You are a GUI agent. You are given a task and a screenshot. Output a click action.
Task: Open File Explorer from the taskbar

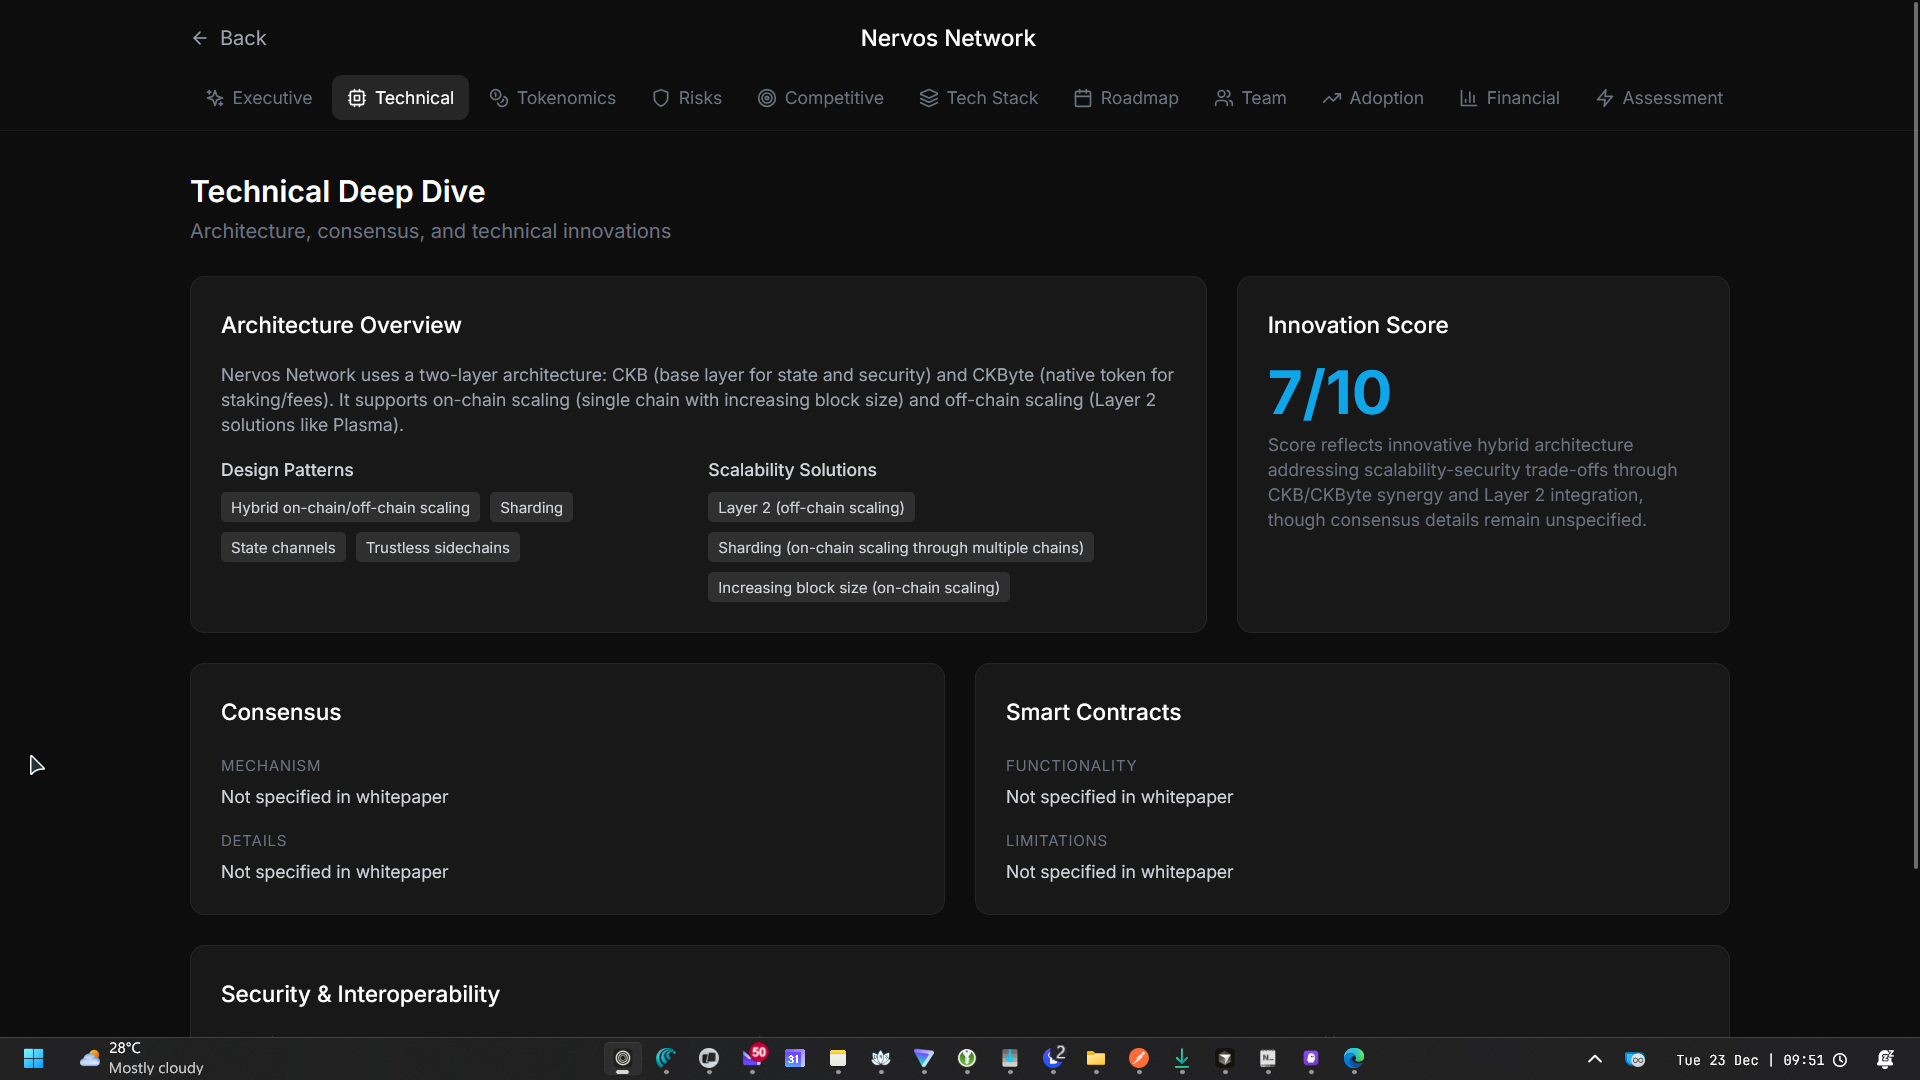(x=1096, y=1058)
